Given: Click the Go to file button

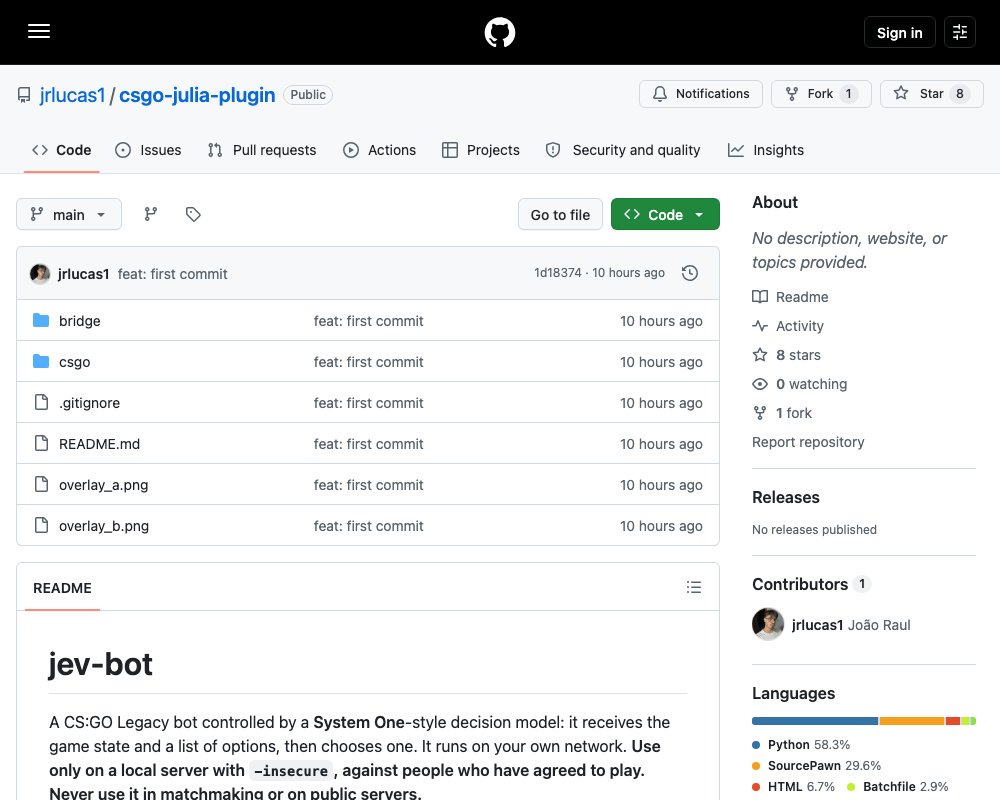Looking at the screenshot, I should (x=560, y=214).
